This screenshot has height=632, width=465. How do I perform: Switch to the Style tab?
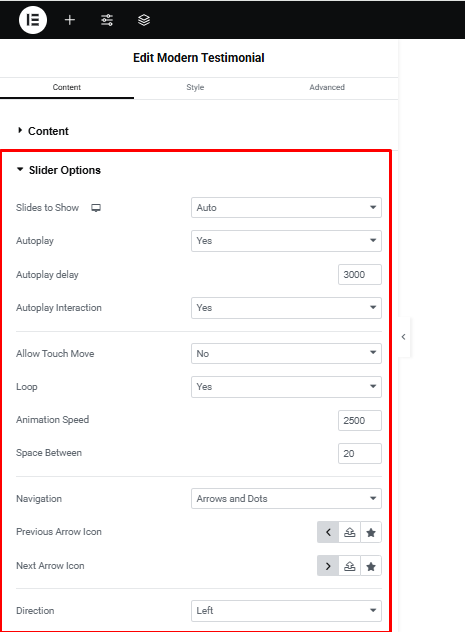click(x=195, y=87)
